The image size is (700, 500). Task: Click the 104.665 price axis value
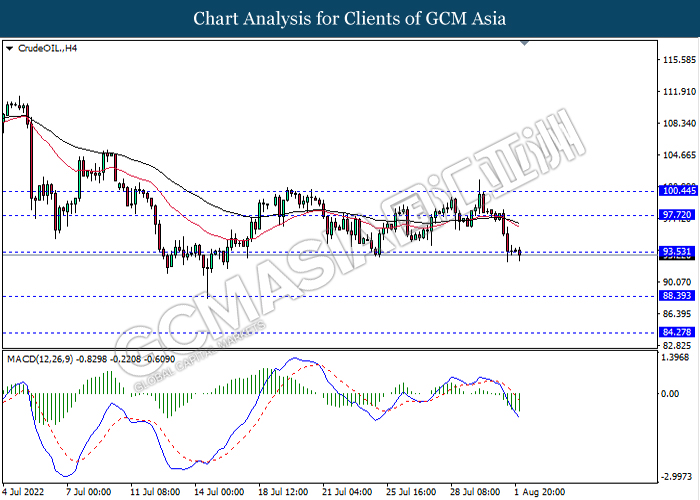pos(679,155)
